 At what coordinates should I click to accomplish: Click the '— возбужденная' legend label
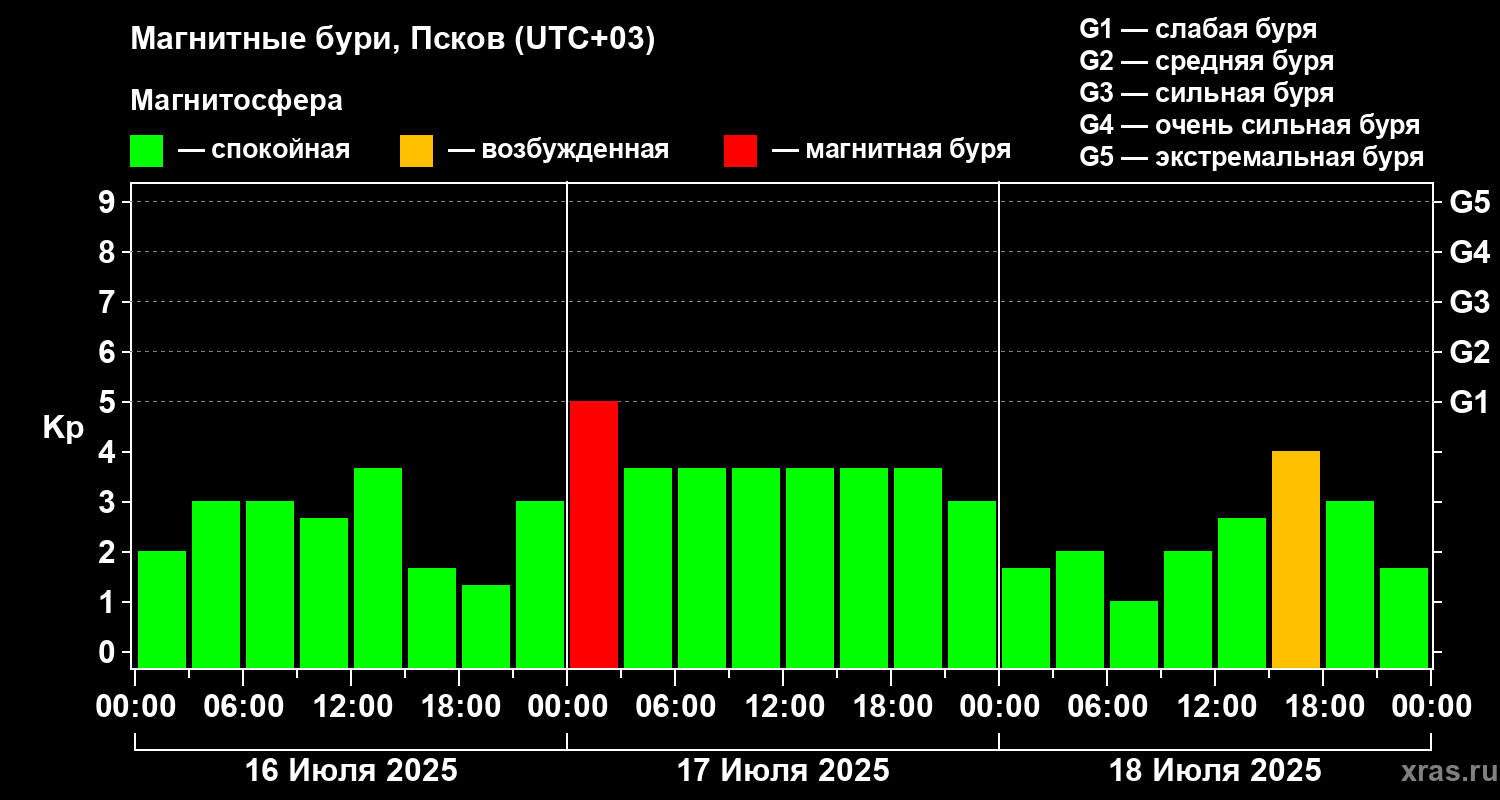(x=558, y=150)
